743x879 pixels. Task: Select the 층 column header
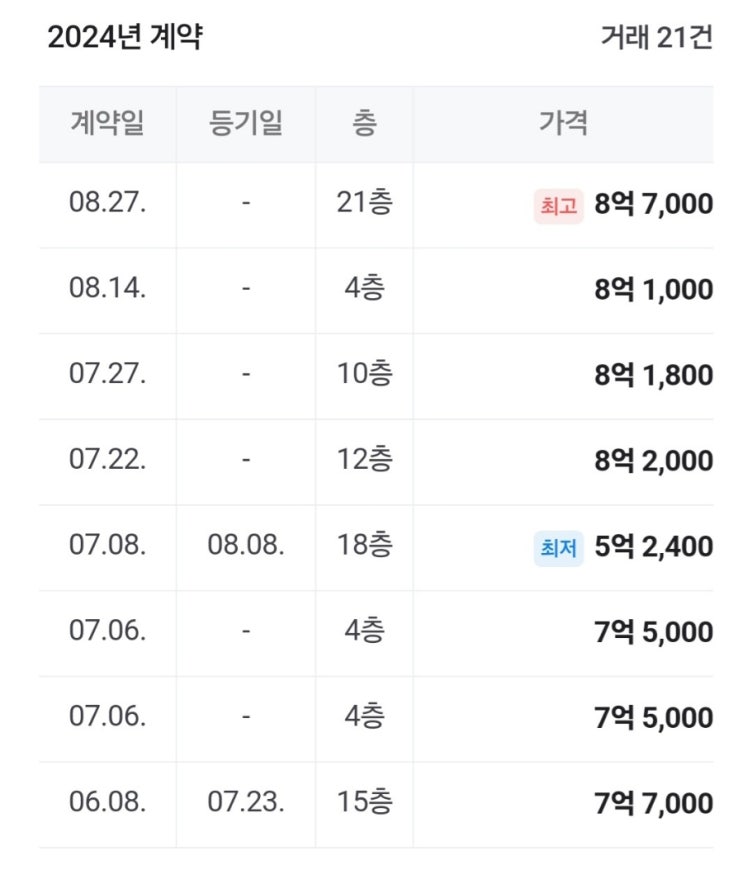[364, 124]
